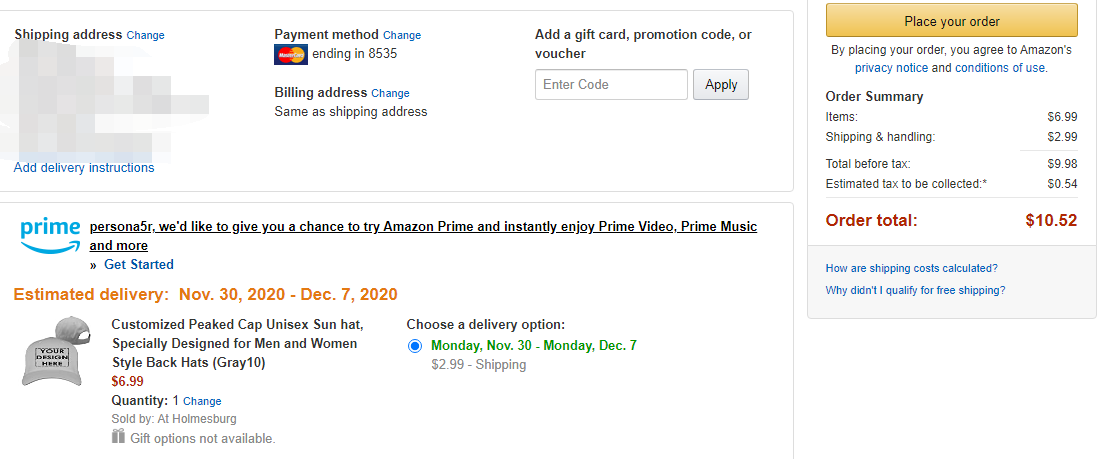Focus the Enter Code input field
1099x459 pixels.
[611, 85]
